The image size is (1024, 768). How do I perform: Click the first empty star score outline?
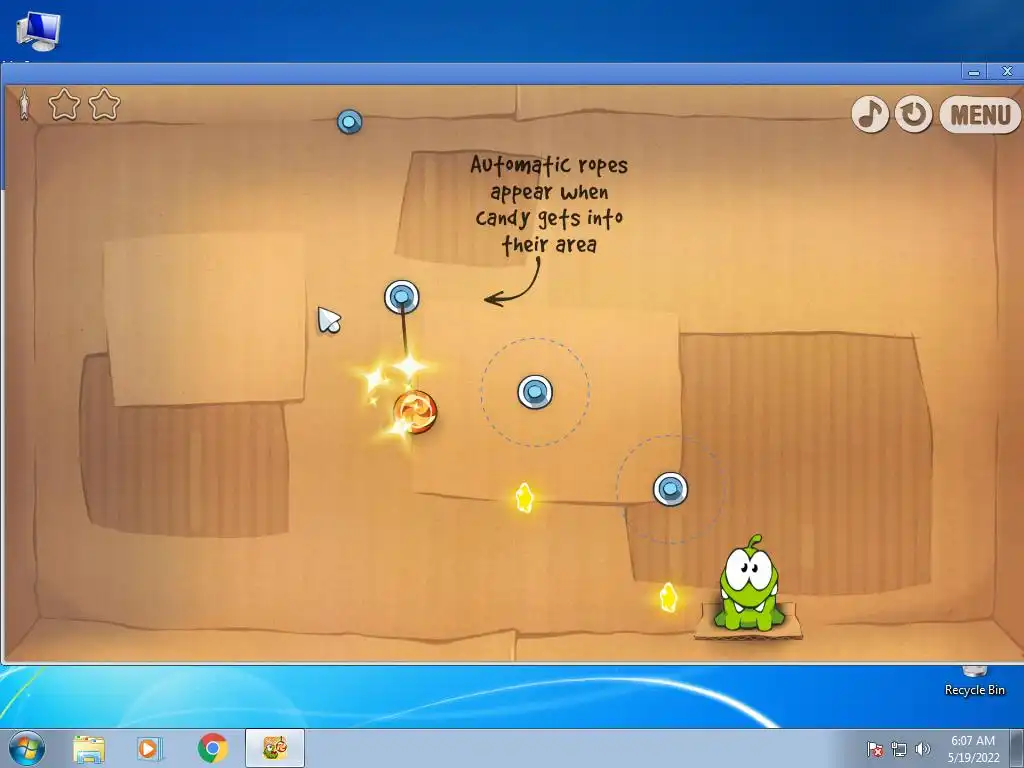pos(64,104)
